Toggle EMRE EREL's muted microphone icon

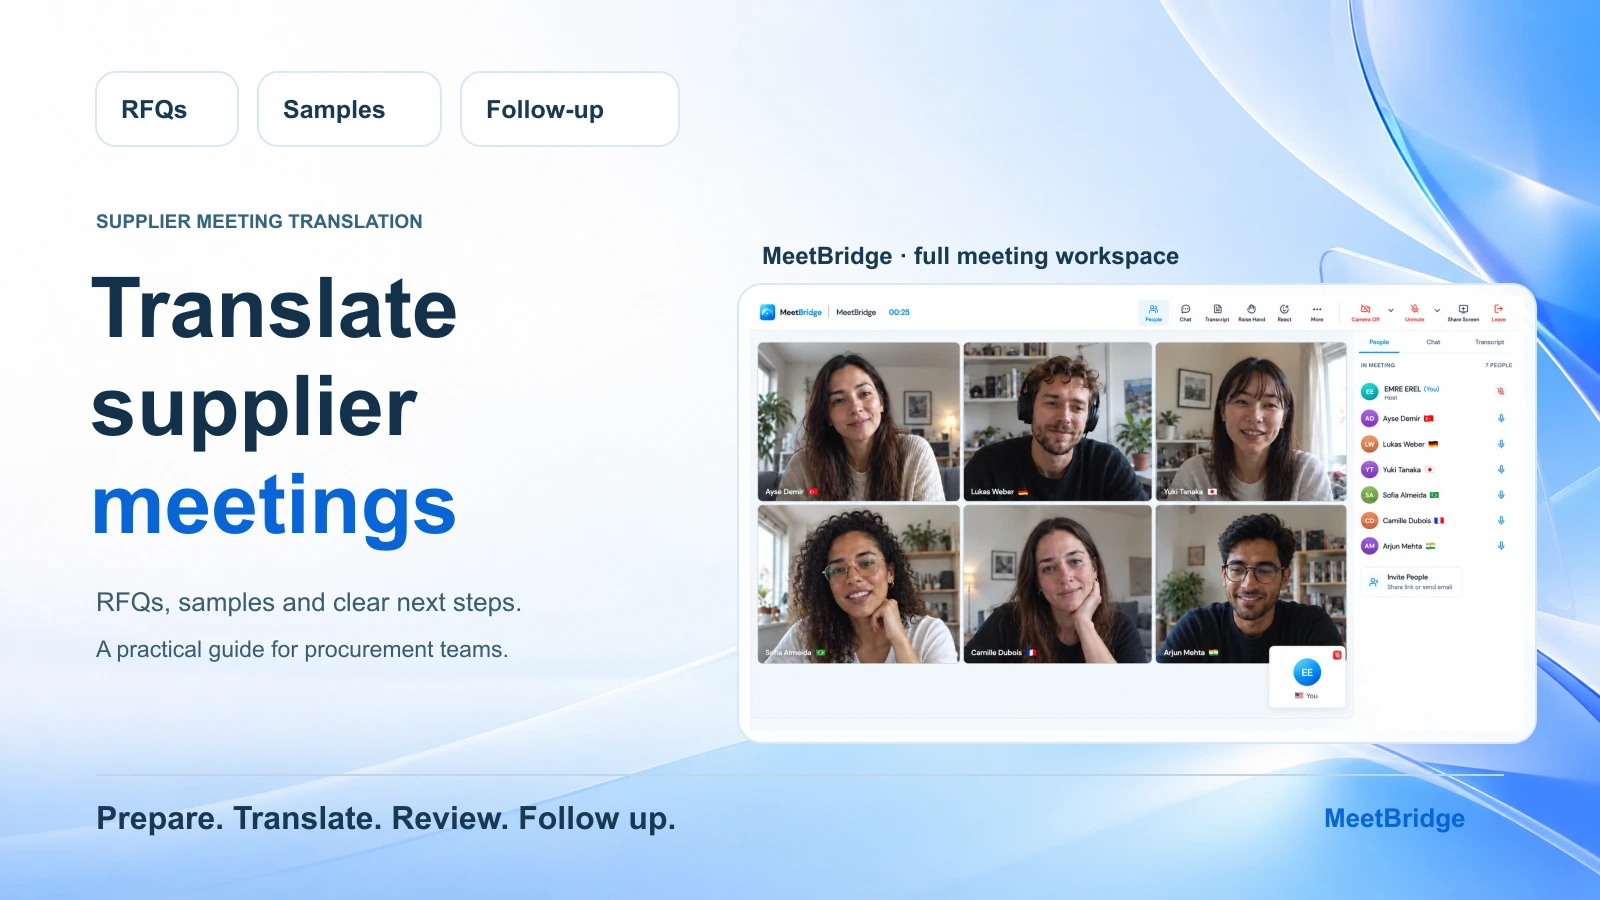coord(1500,391)
